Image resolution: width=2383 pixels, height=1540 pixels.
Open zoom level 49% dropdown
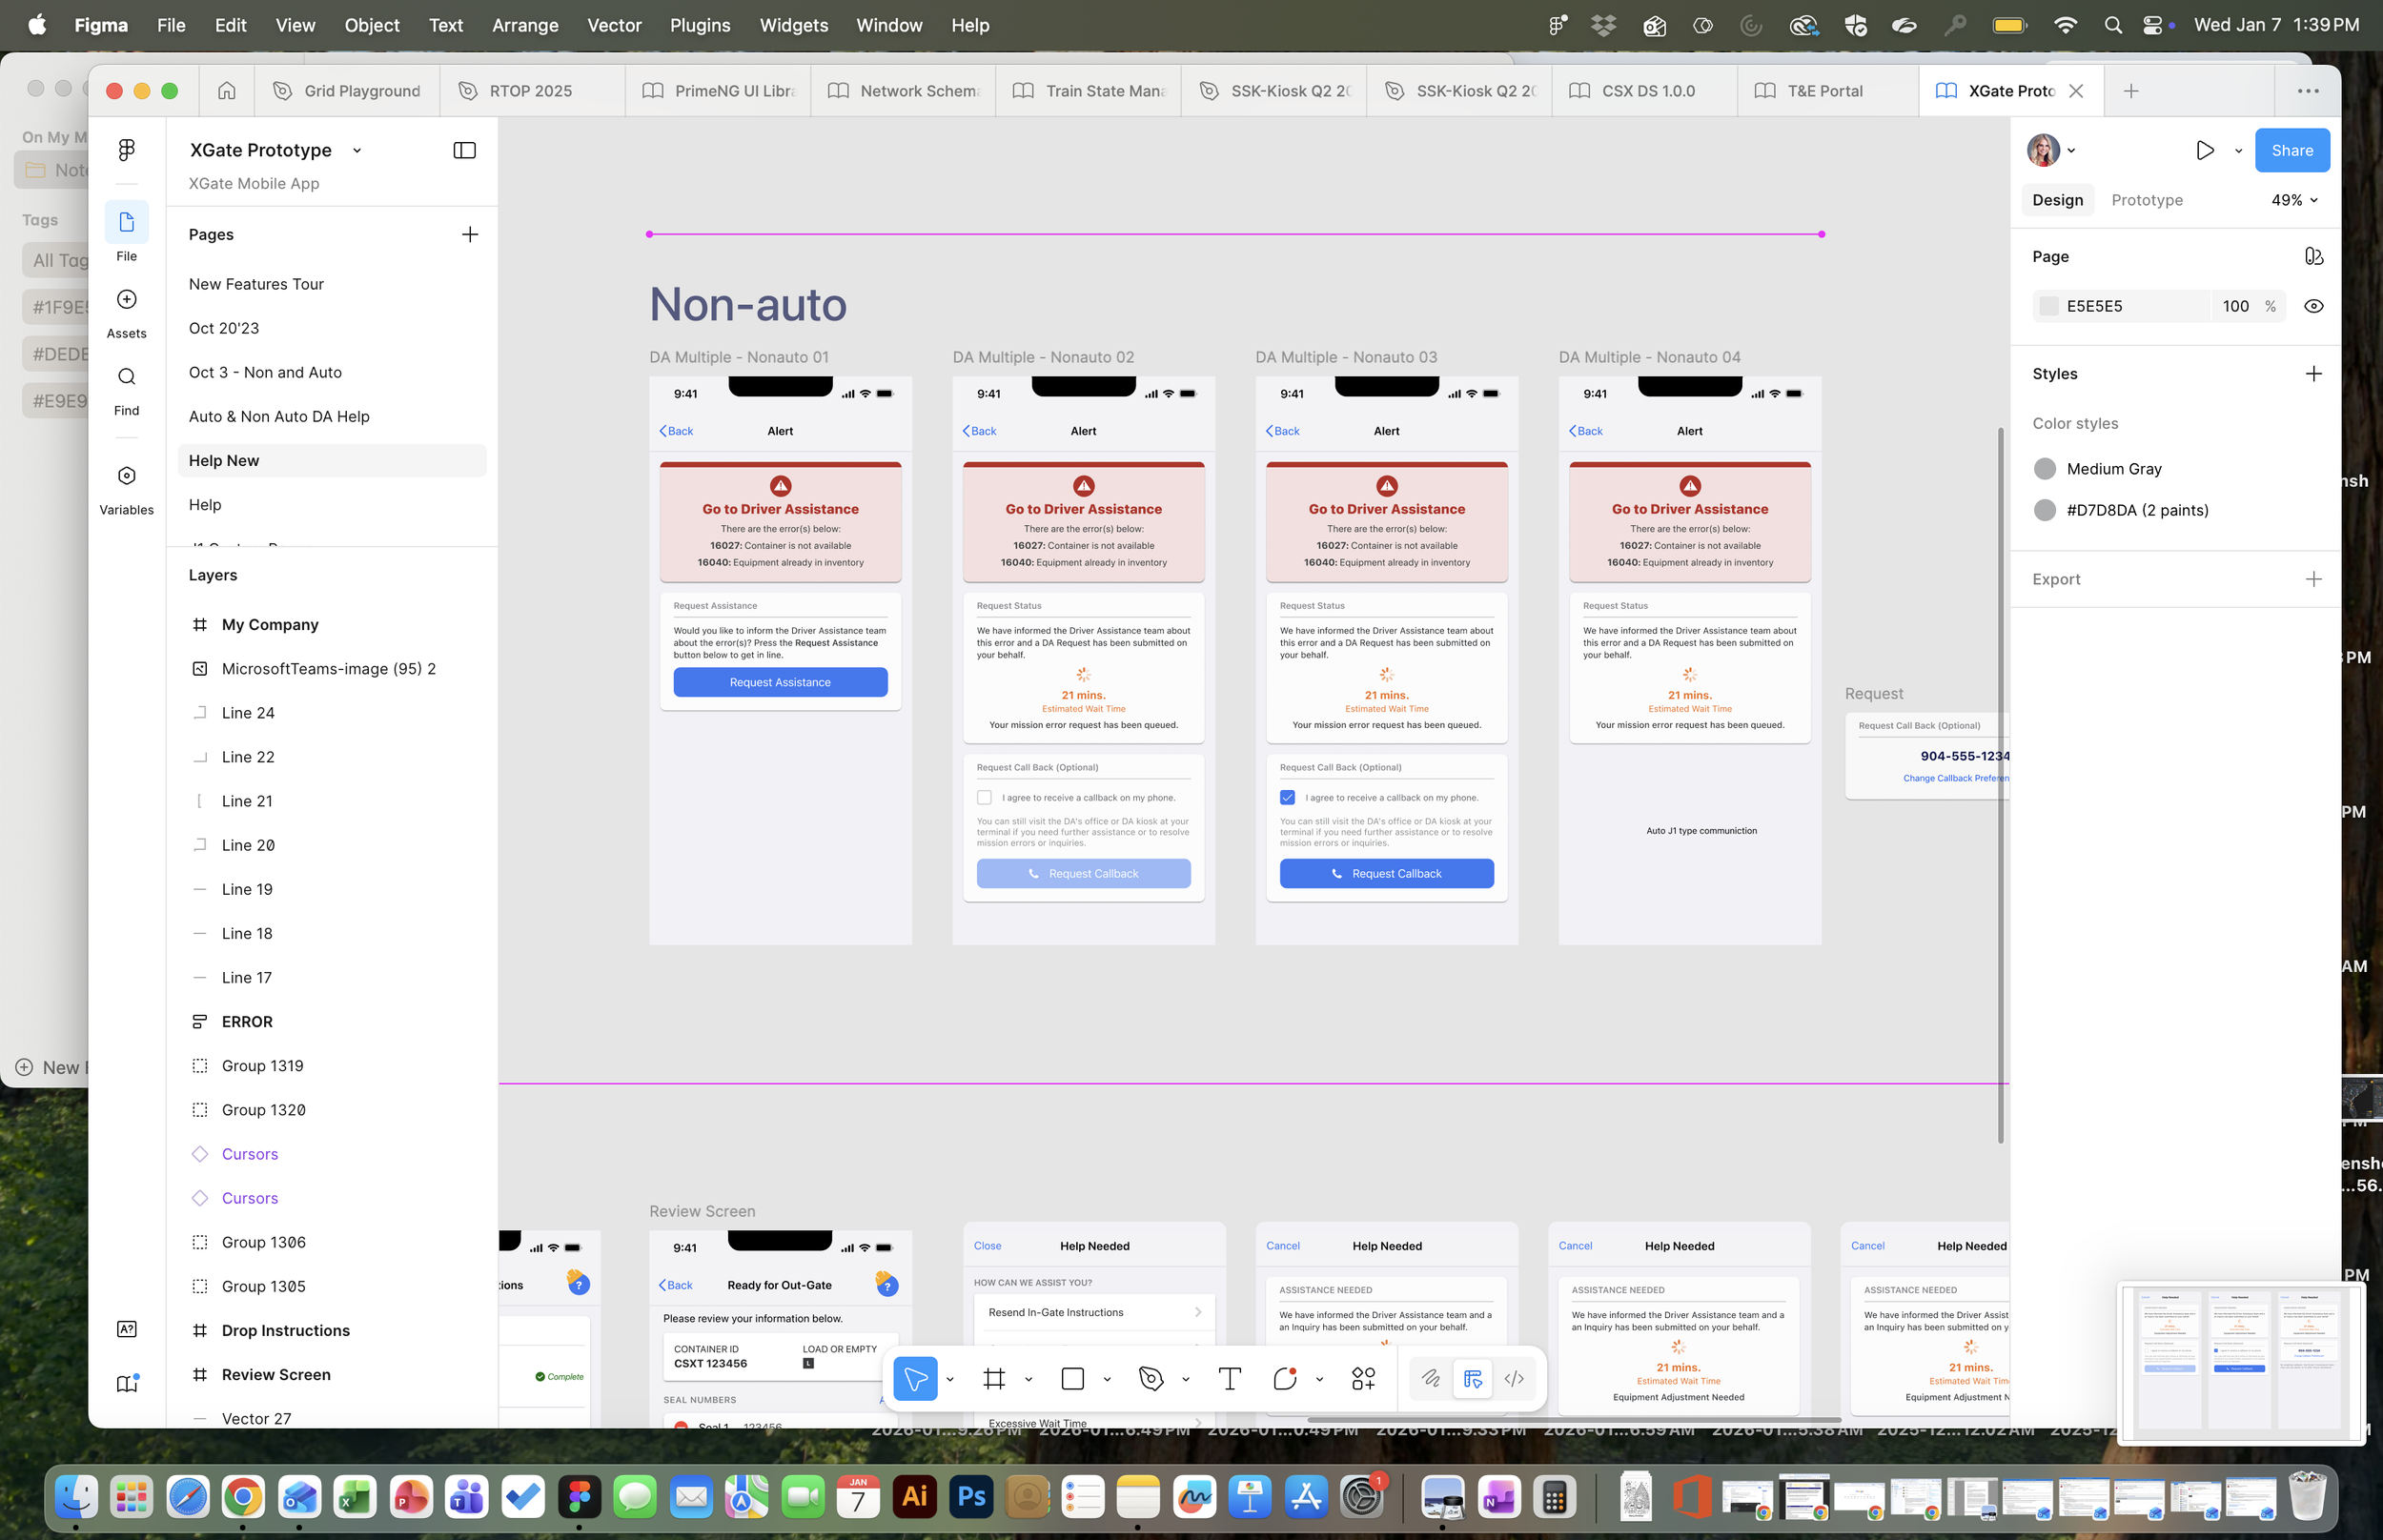2294,200
